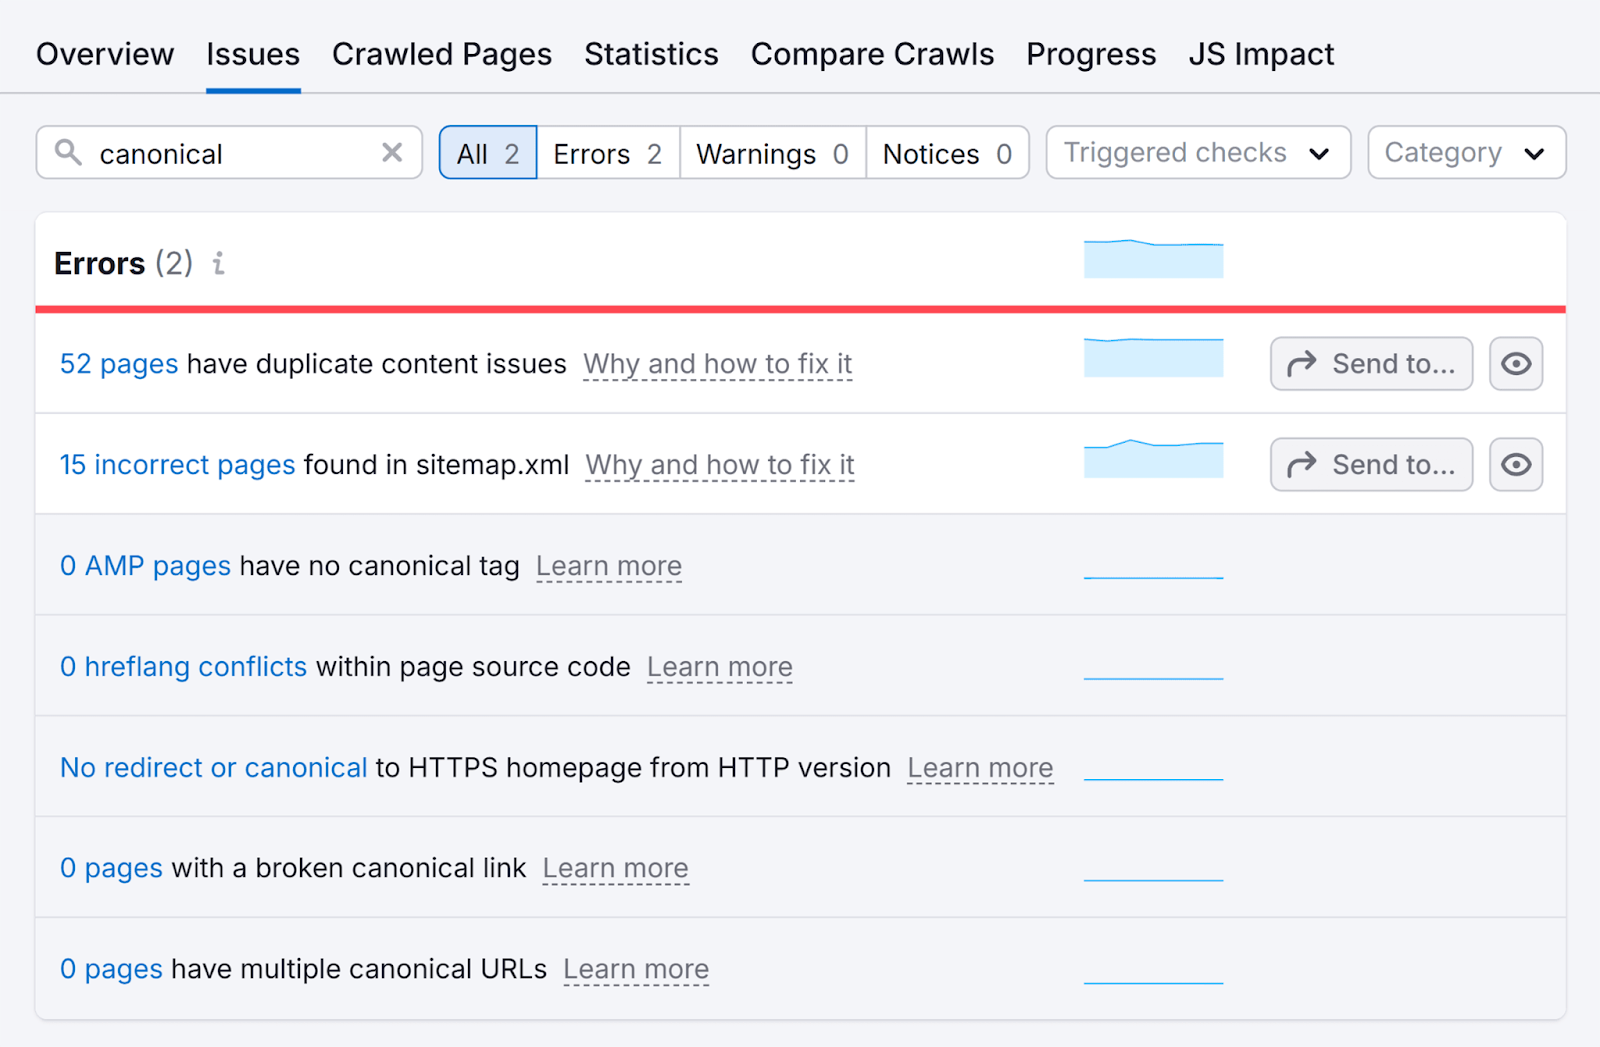Toggle the eye icon on the sitemap.xml error row
Image resolution: width=1600 pixels, height=1047 pixels.
point(1515,464)
